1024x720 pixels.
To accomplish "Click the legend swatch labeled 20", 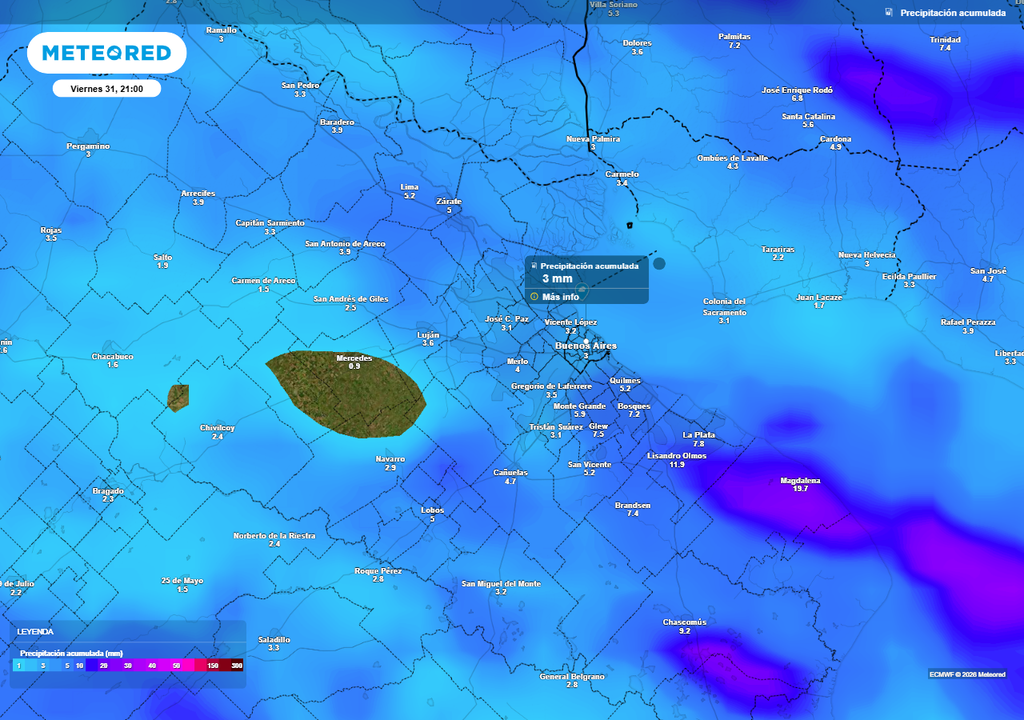I will [x=104, y=666].
